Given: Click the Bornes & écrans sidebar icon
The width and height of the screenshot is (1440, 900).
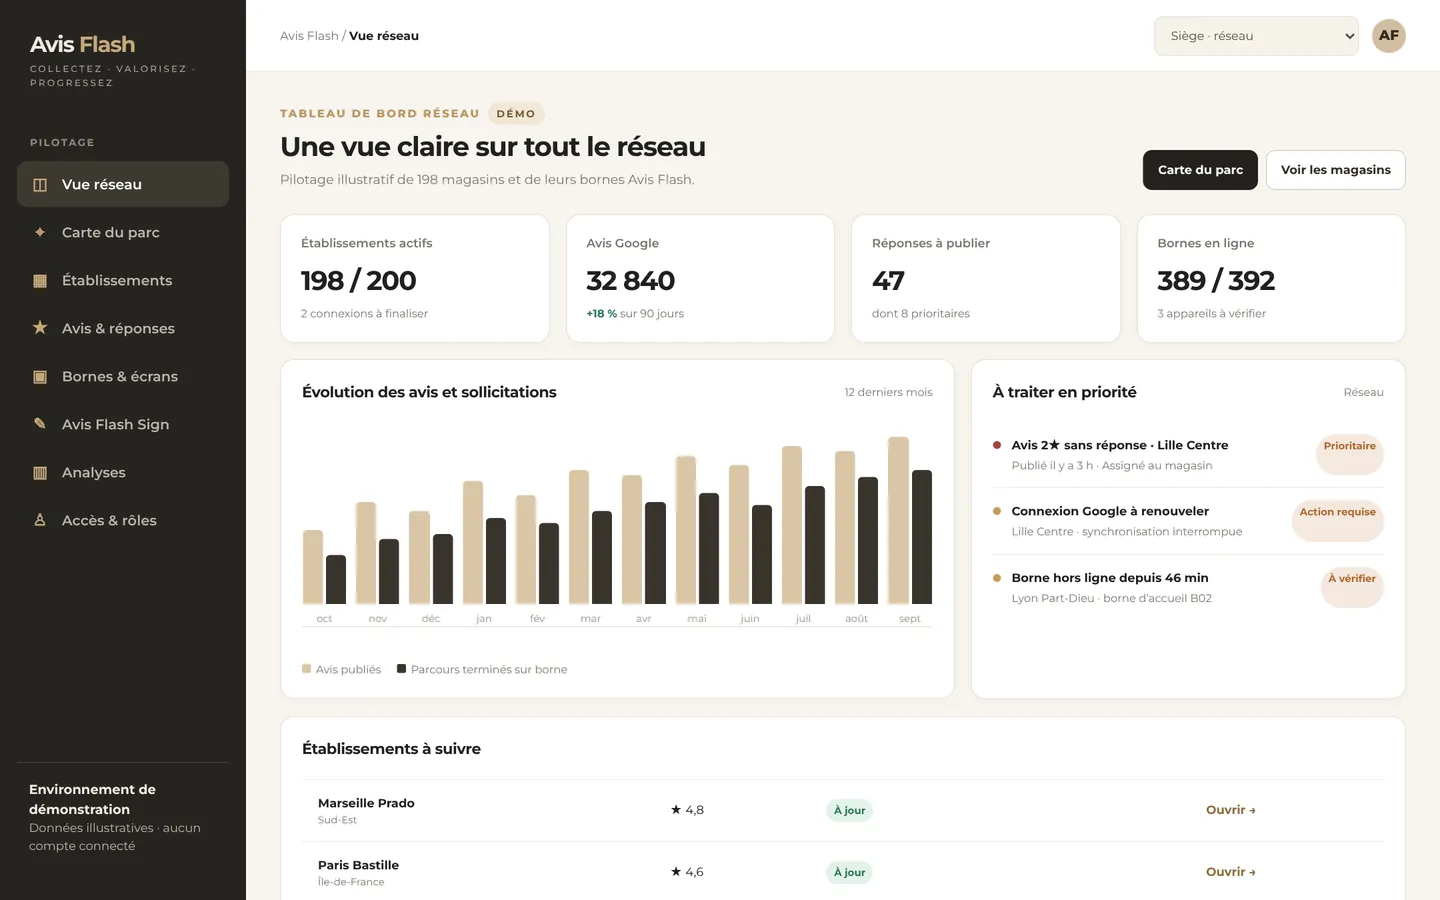Looking at the screenshot, I should [x=40, y=377].
